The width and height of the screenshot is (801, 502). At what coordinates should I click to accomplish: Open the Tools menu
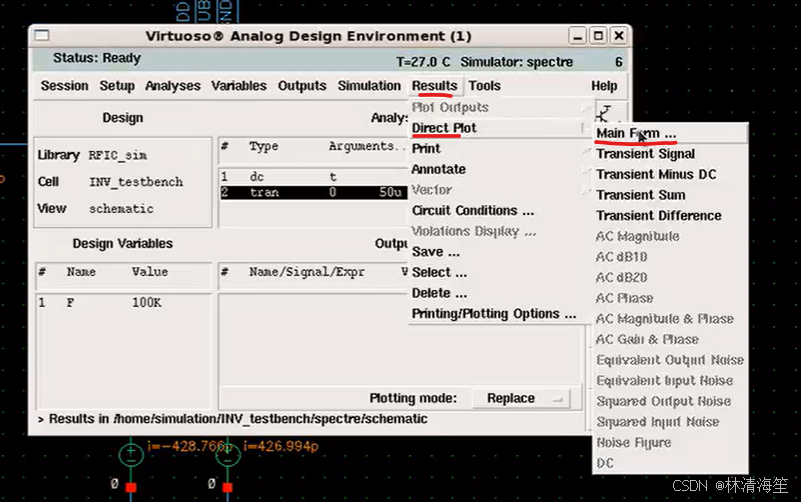click(x=484, y=86)
